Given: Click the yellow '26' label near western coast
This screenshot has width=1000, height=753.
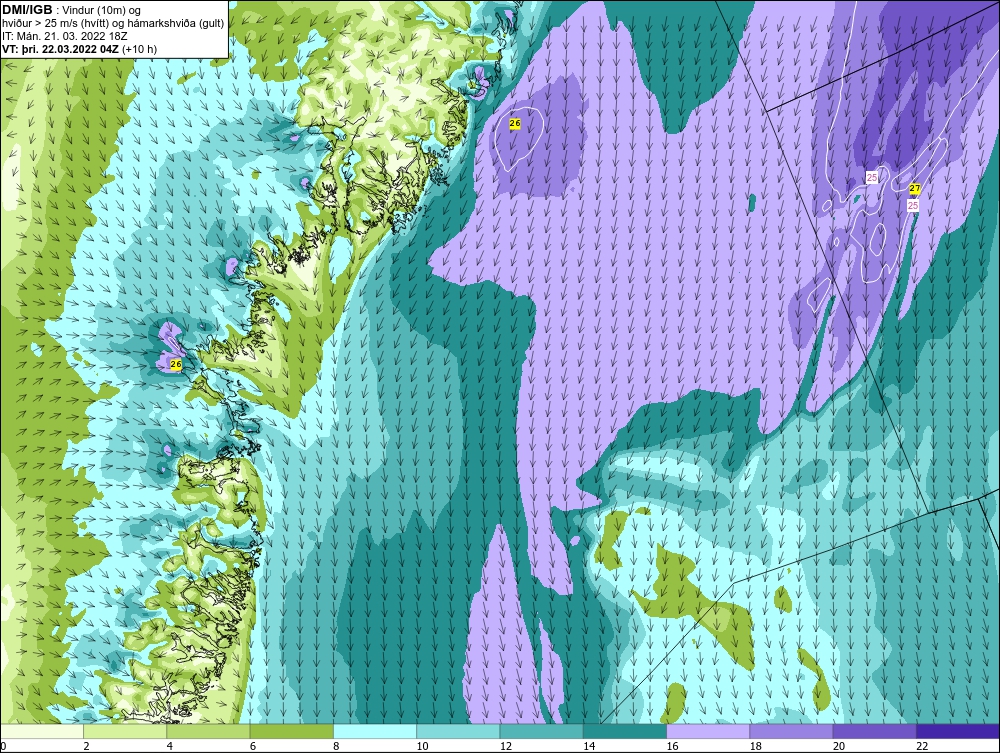Looking at the screenshot, I should coord(176,364).
